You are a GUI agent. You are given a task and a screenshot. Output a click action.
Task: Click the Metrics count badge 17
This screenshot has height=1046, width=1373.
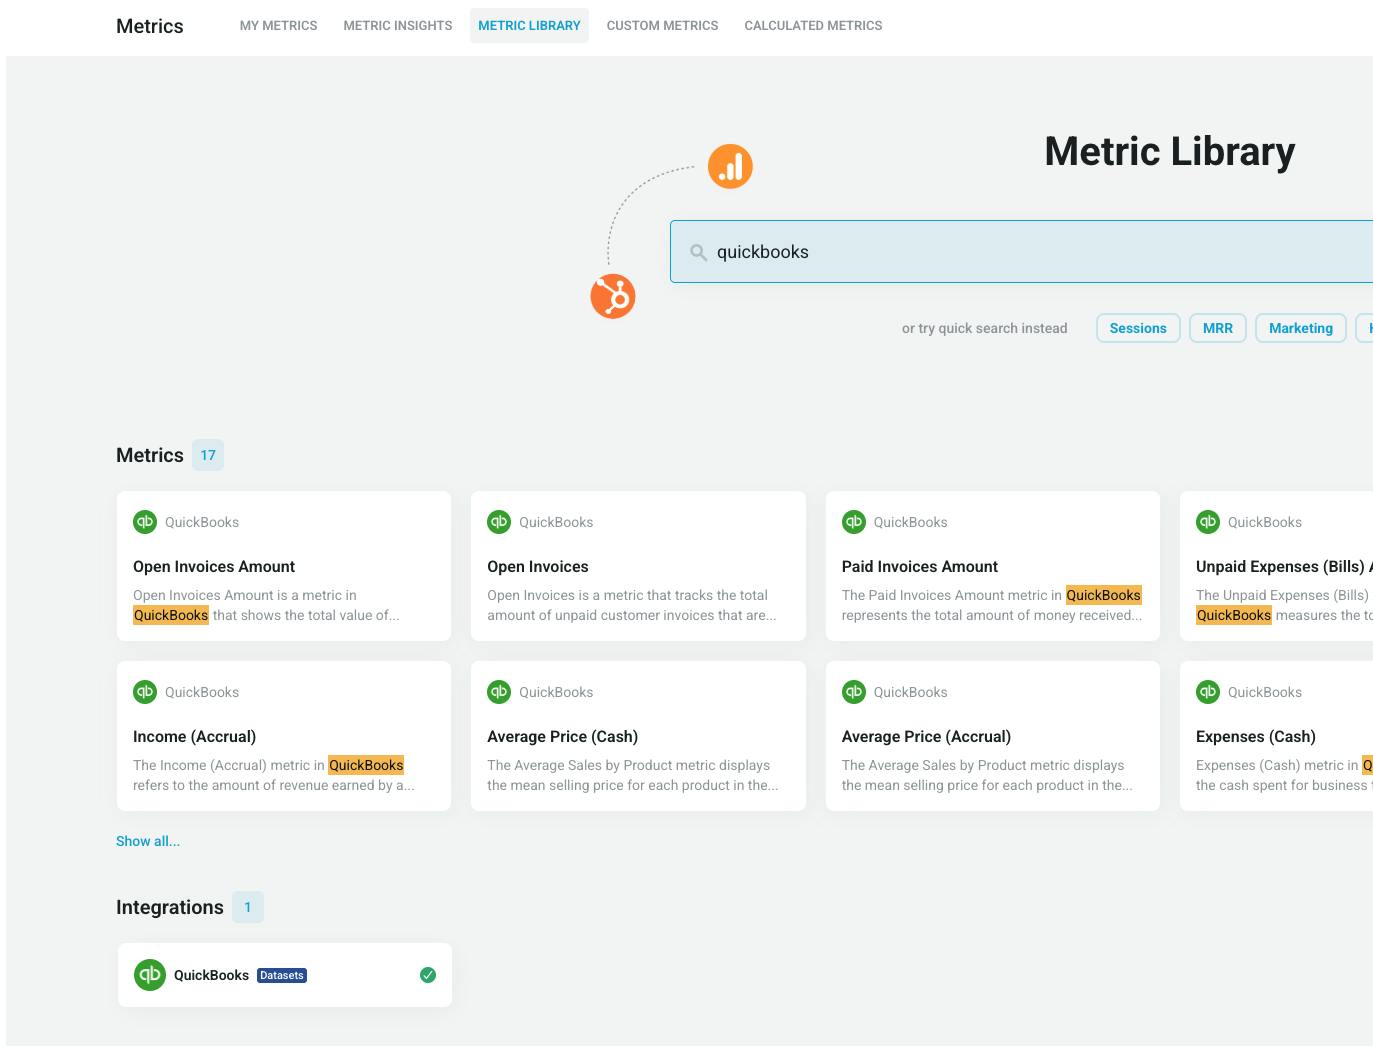208,455
